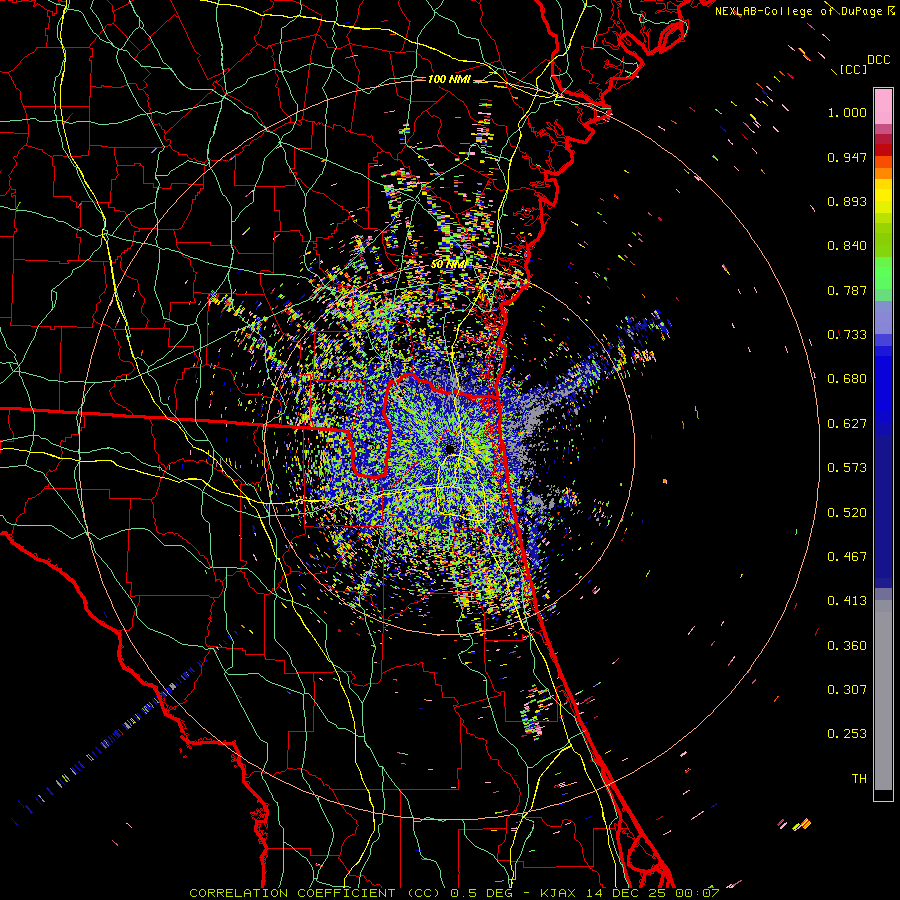The width and height of the screenshot is (900, 900).
Task: Click the 0.787 scale value
Action: [x=847, y=290]
